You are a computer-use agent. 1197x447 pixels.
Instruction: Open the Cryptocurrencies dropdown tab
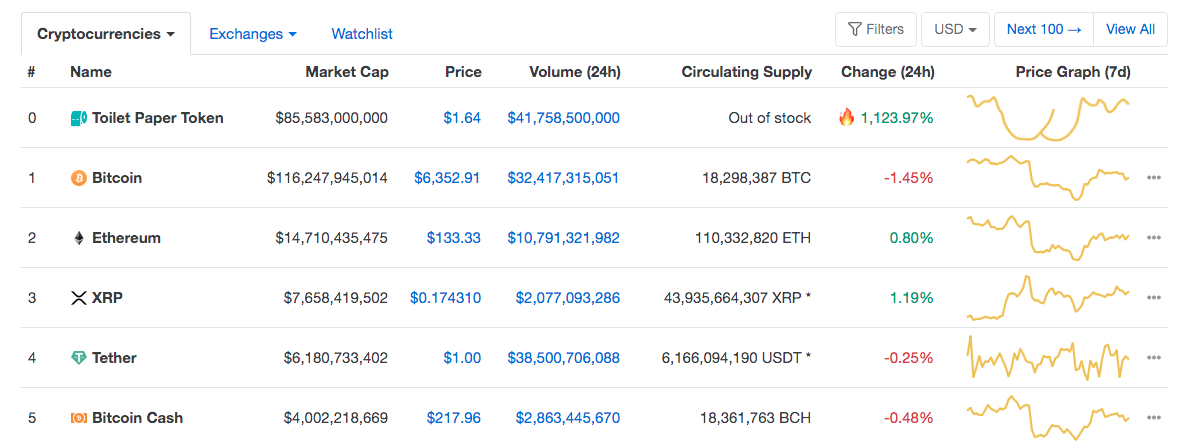[x=106, y=34]
